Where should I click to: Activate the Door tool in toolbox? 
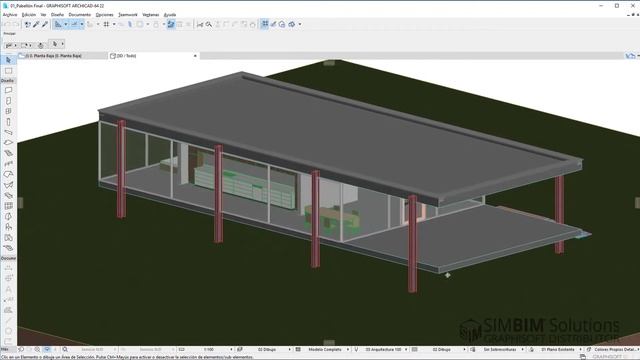(x=8, y=101)
